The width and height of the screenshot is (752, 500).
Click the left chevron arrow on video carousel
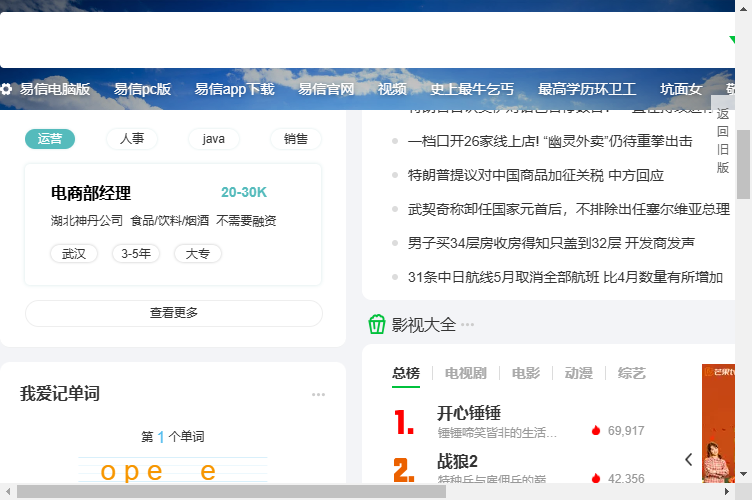point(689,460)
